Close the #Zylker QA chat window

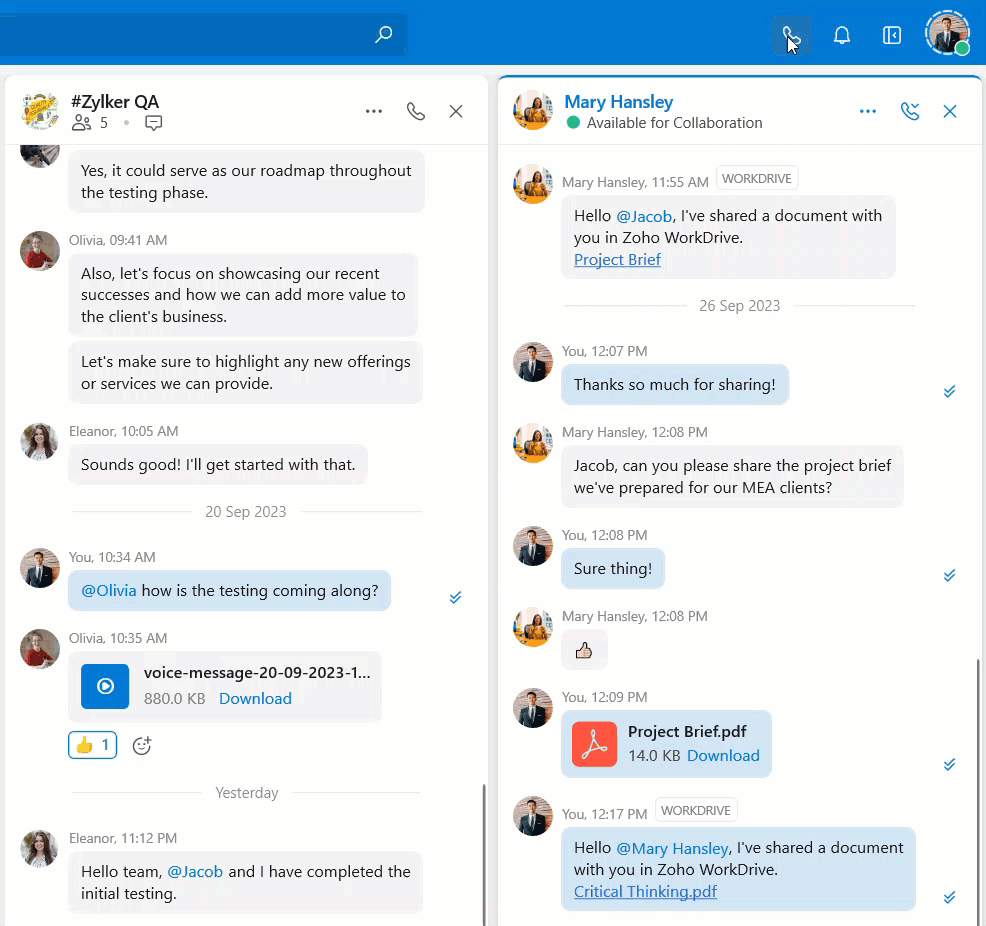(456, 111)
